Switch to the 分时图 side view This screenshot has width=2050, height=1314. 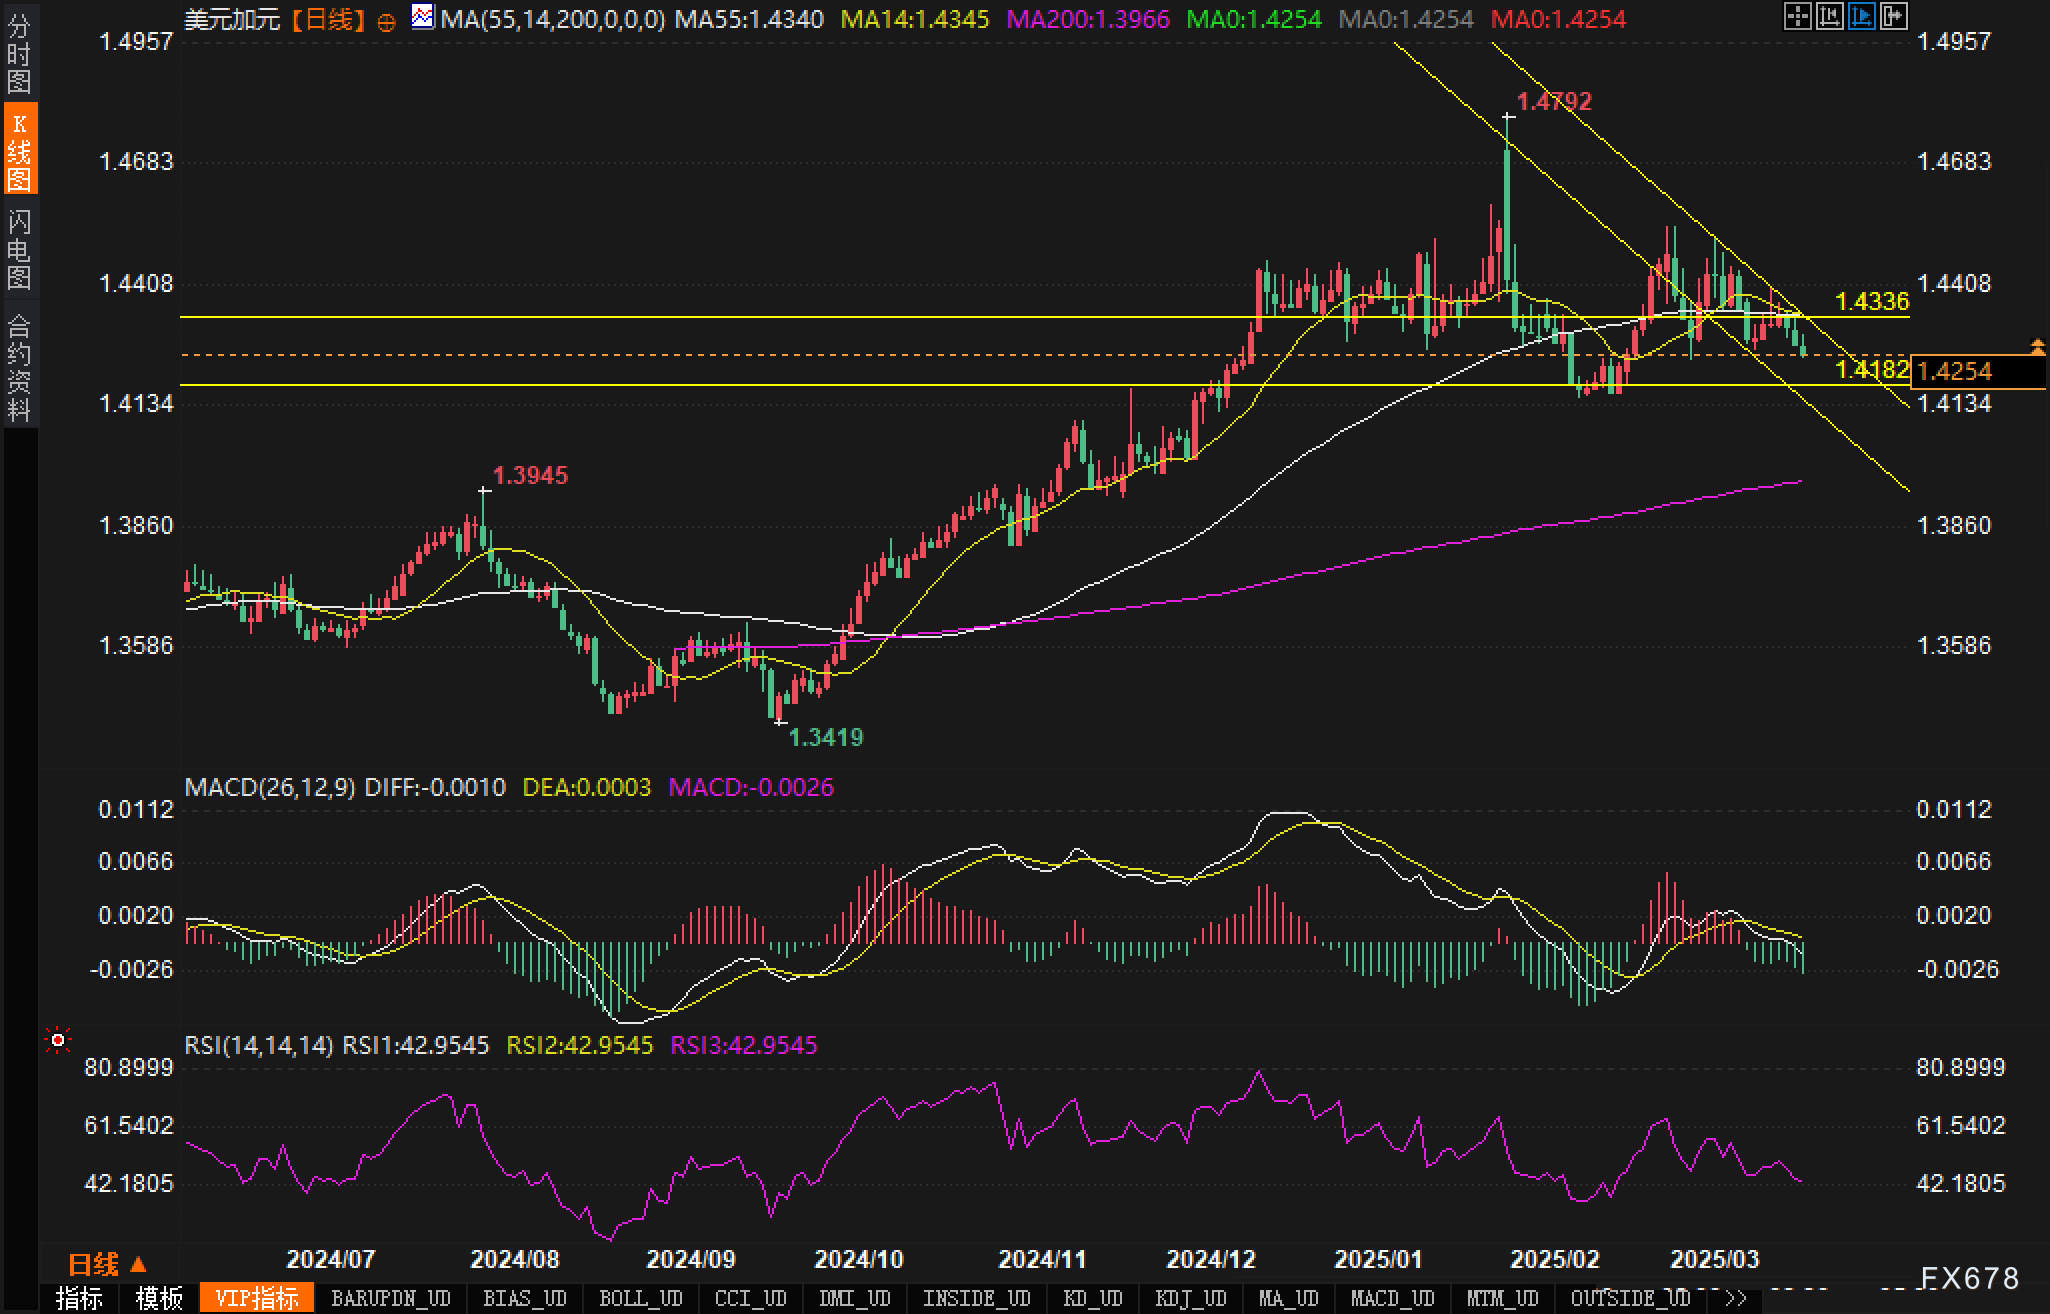click(x=19, y=54)
